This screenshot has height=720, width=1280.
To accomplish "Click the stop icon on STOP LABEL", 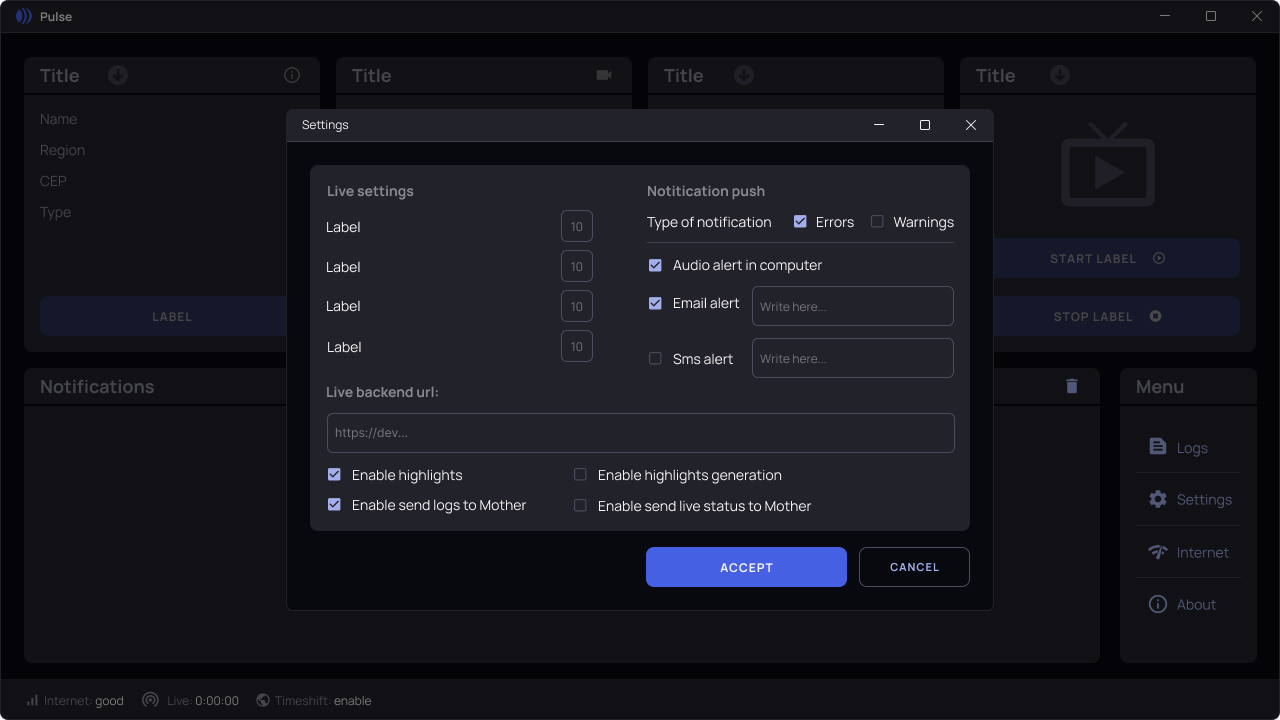I will point(1155,316).
